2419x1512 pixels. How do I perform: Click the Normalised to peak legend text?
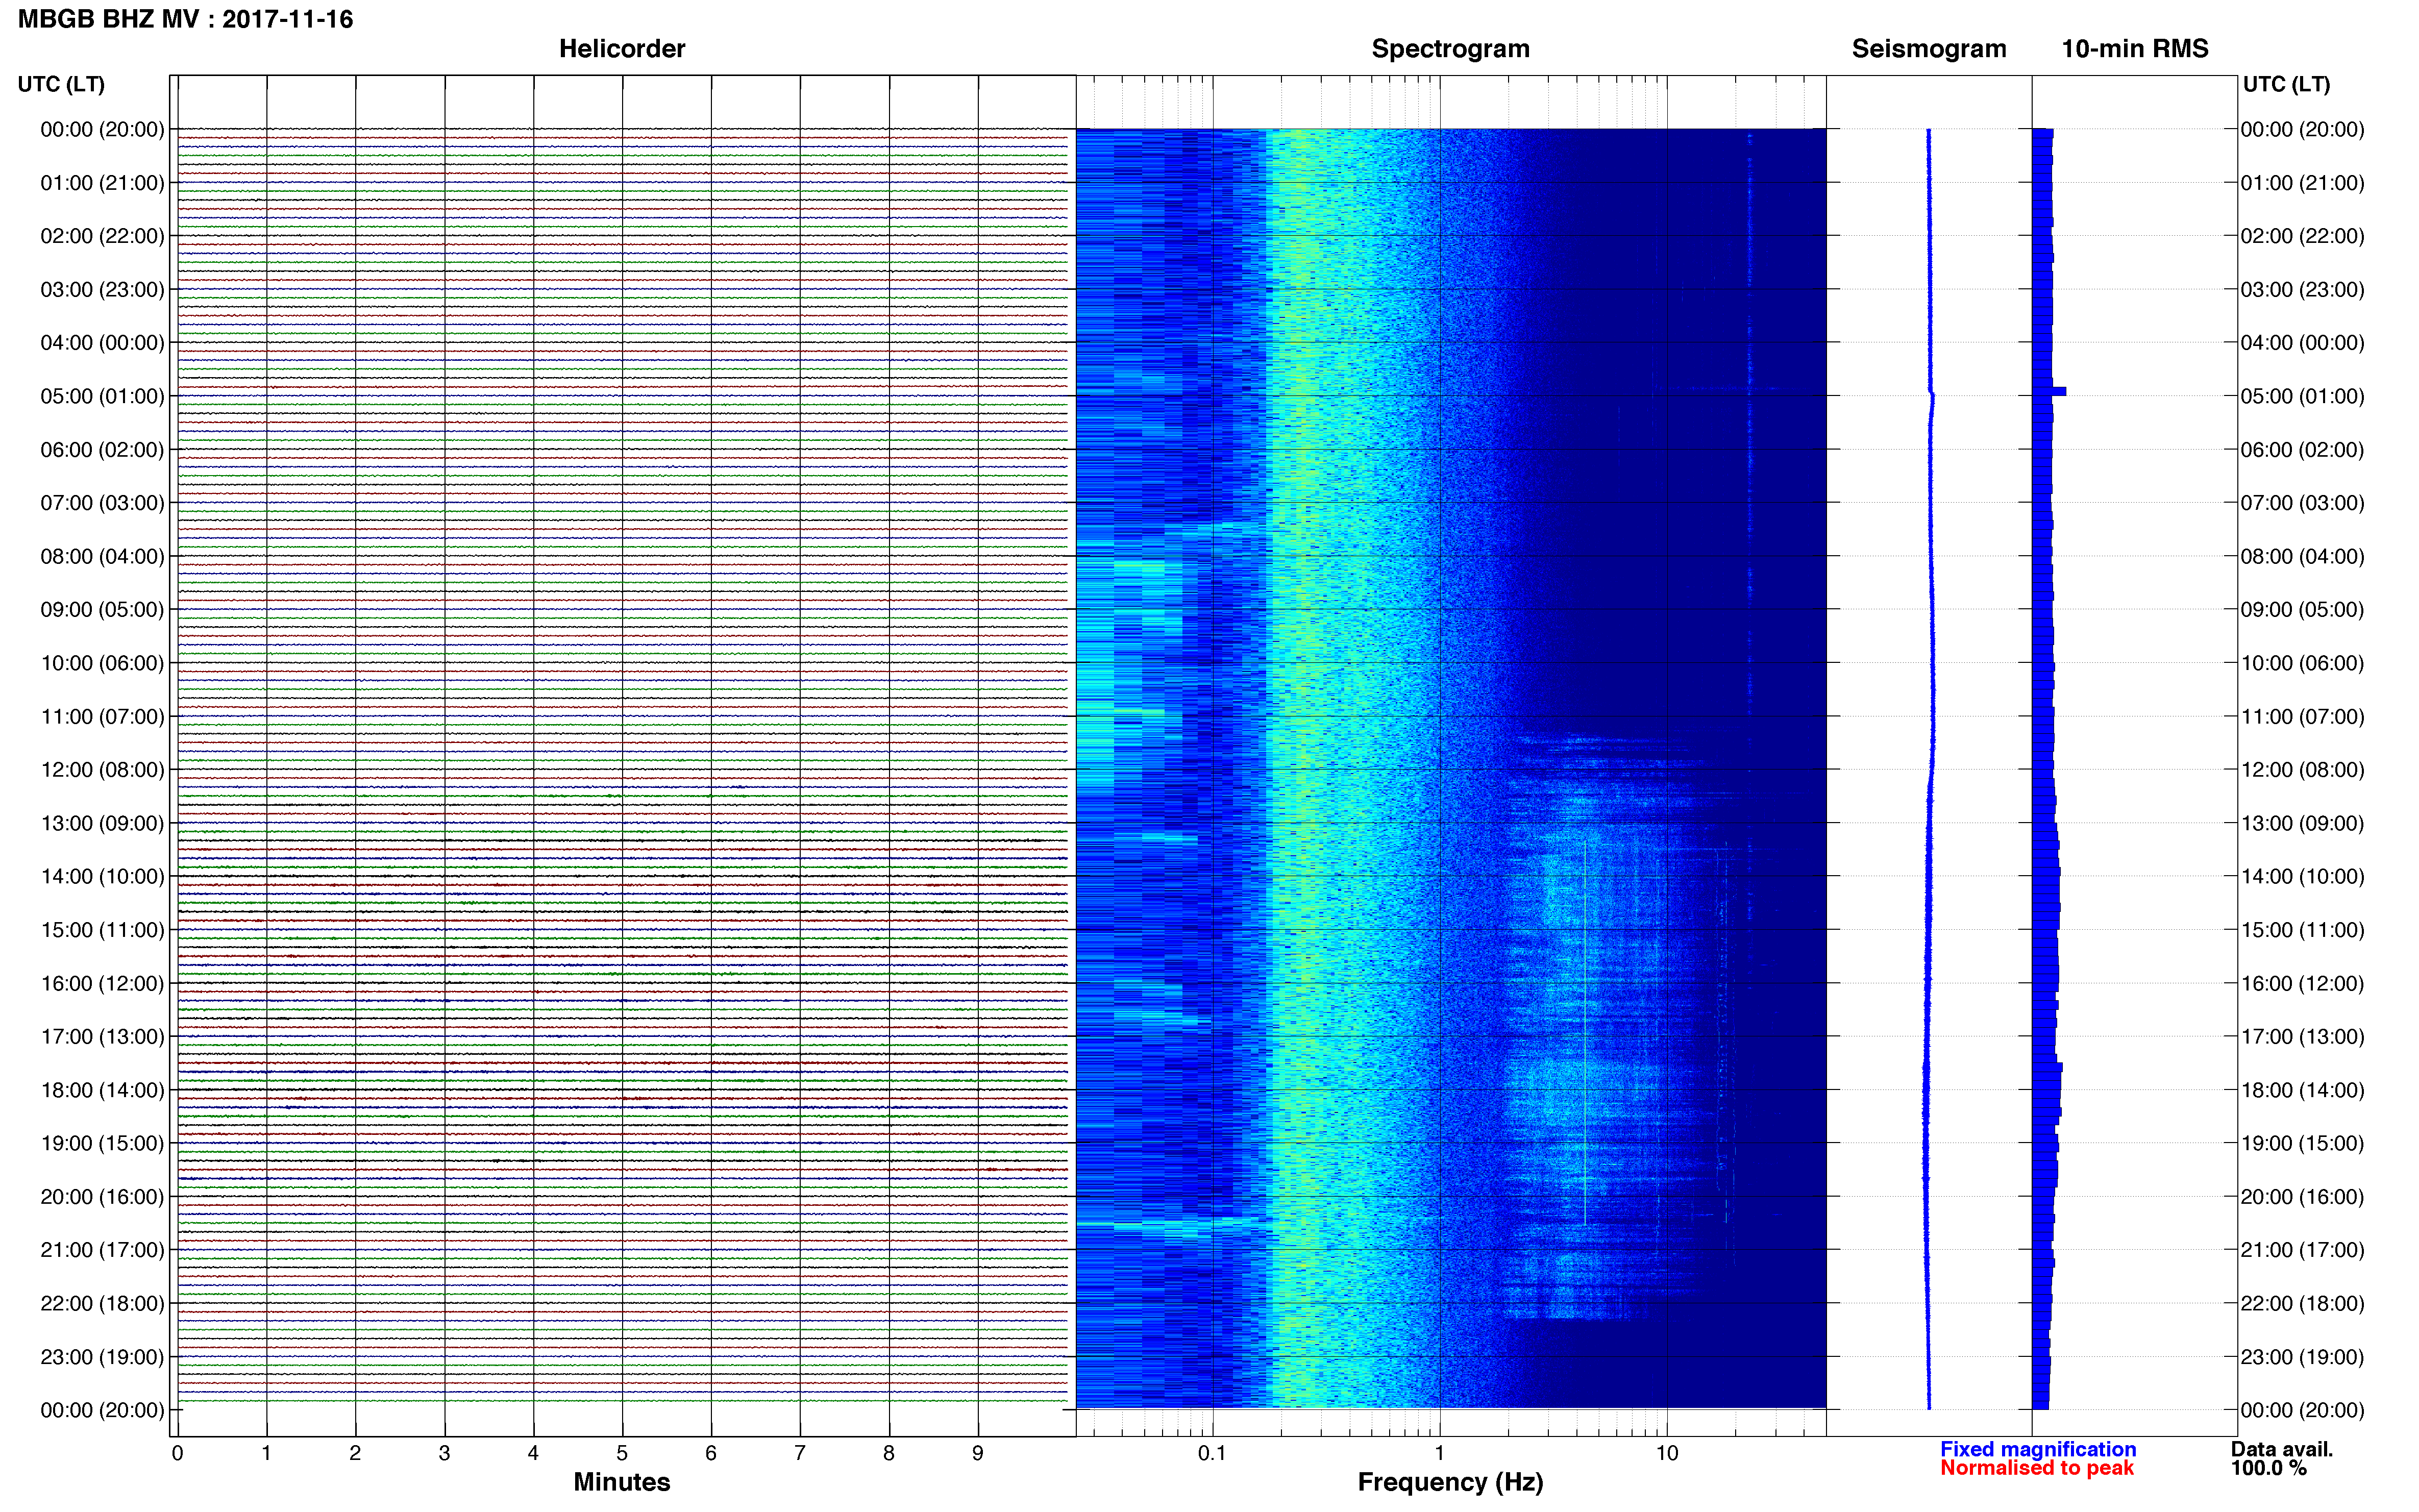click(x=2036, y=1468)
